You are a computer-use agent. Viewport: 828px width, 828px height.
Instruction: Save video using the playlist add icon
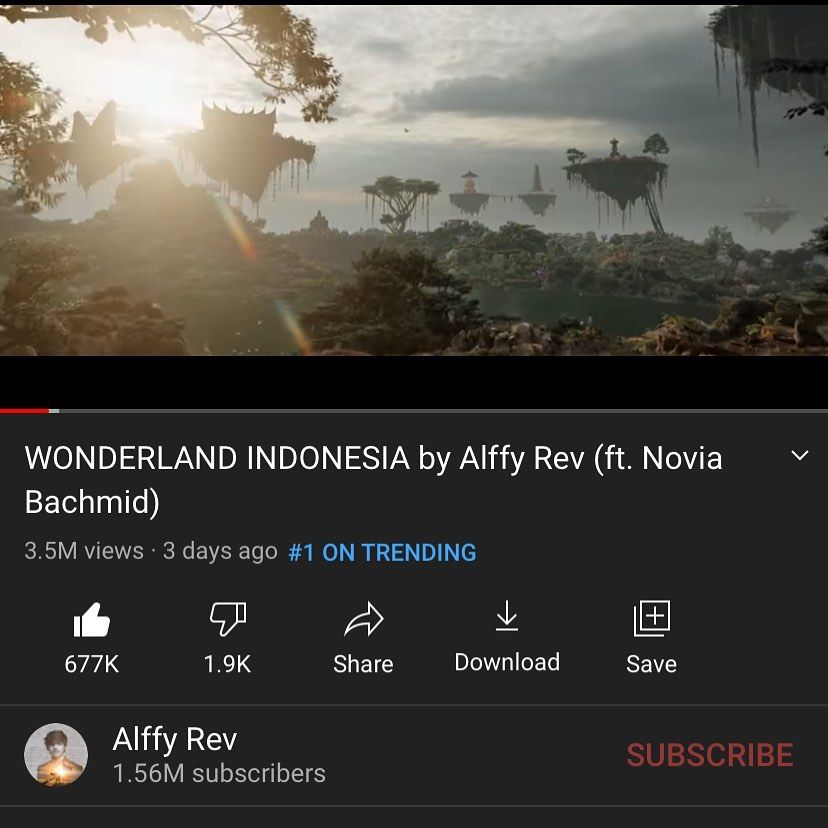coord(652,618)
